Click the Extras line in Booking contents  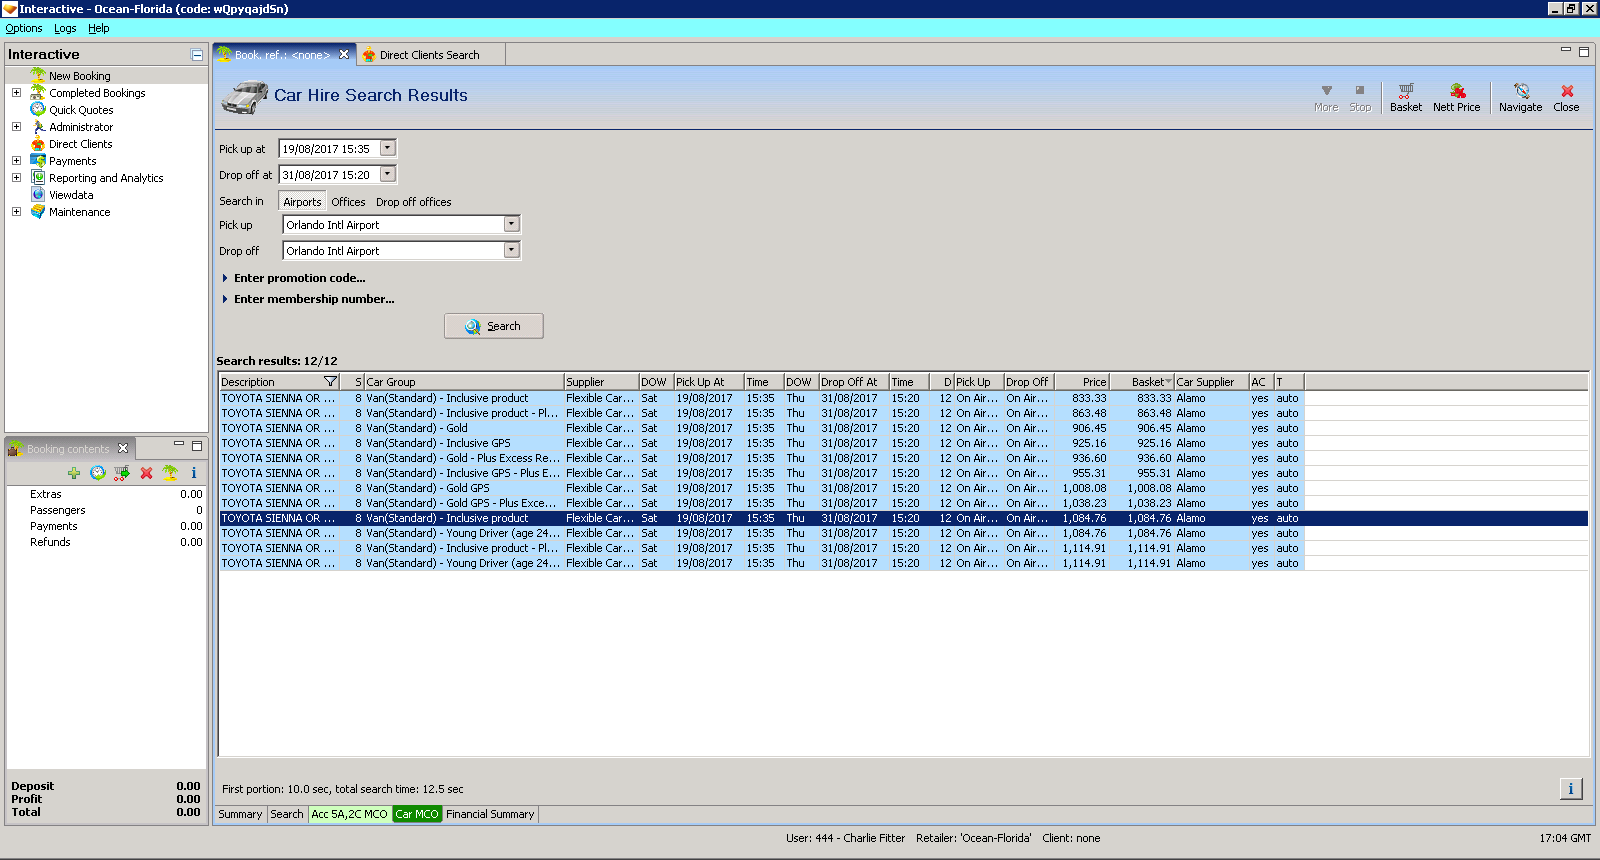pos(106,494)
